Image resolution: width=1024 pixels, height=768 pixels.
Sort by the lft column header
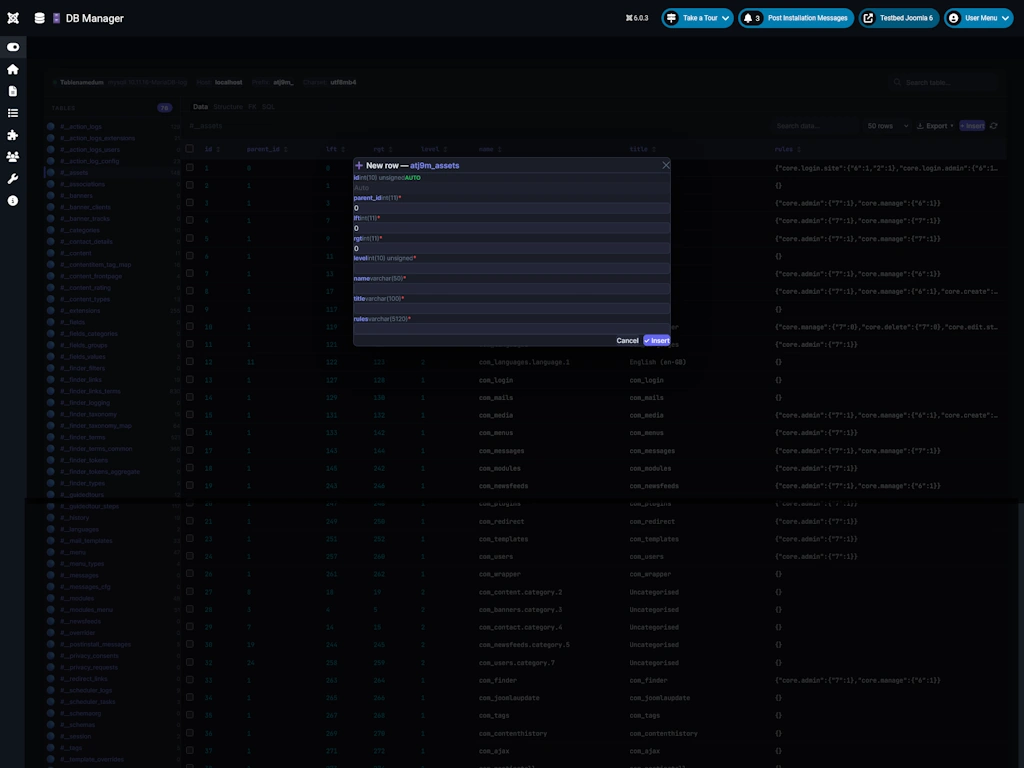[x=335, y=150]
